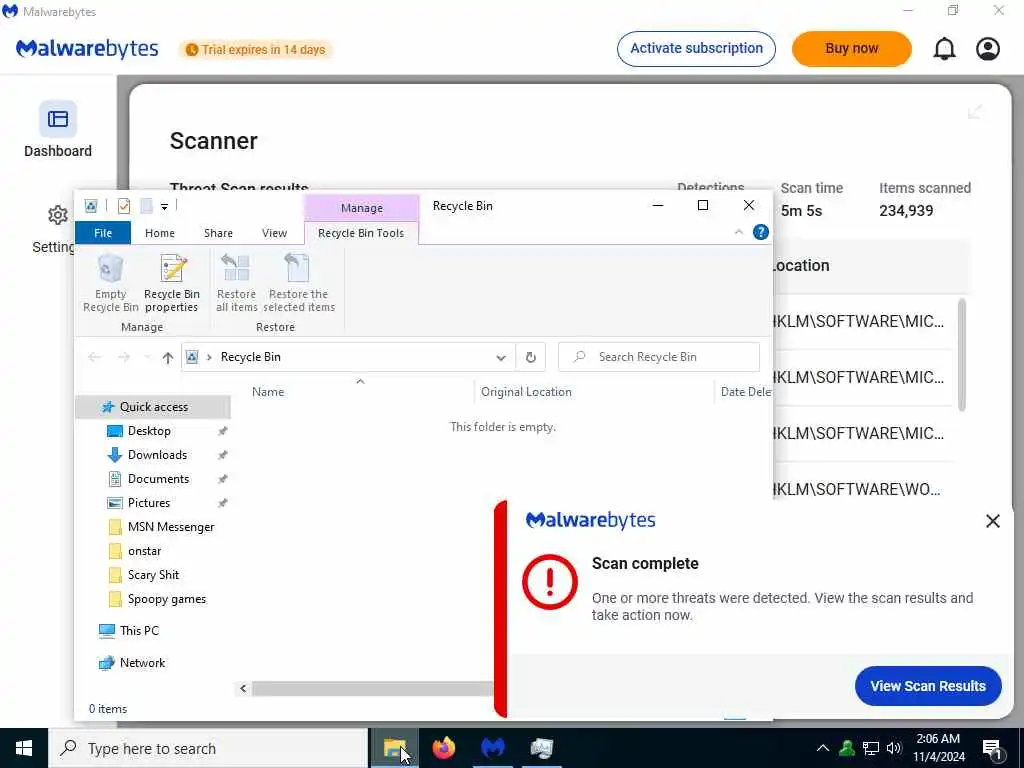Switch to the Home ribbon tab

pyautogui.click(x=160, y=233)
